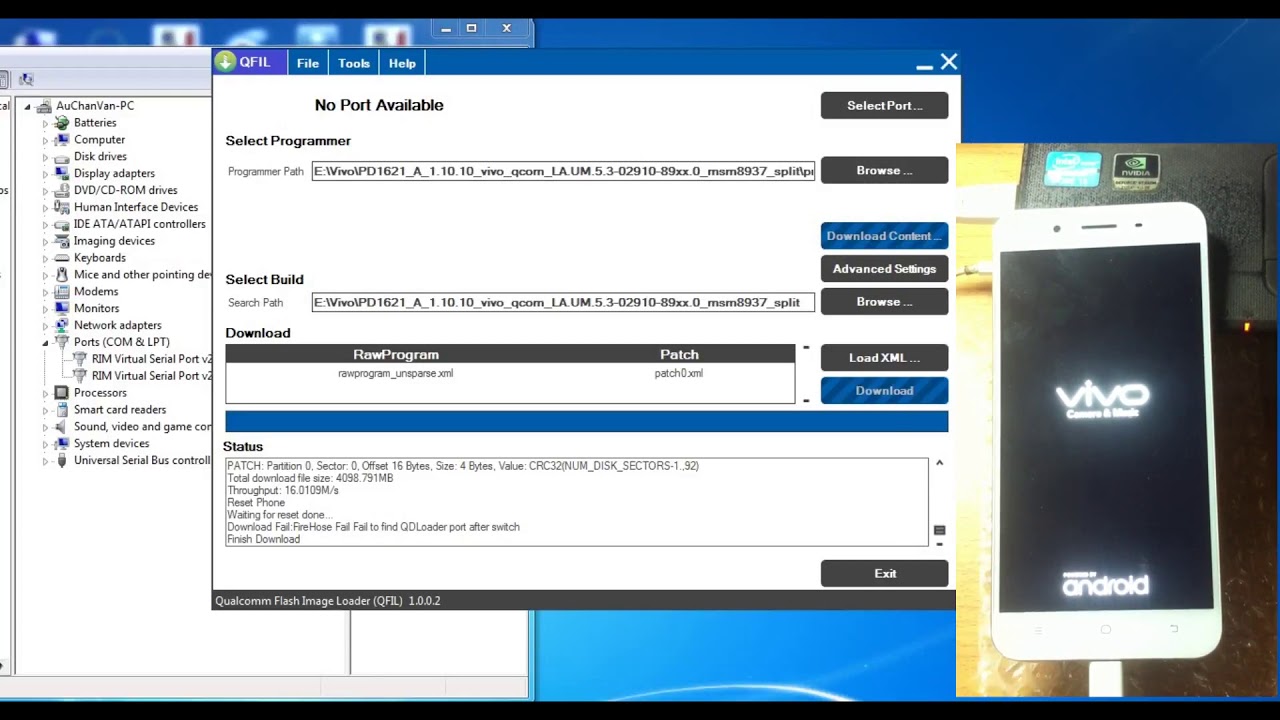Click the Computer category icon in Device Manager
Screen dimensions: 1280x720
tap(62, 140)
